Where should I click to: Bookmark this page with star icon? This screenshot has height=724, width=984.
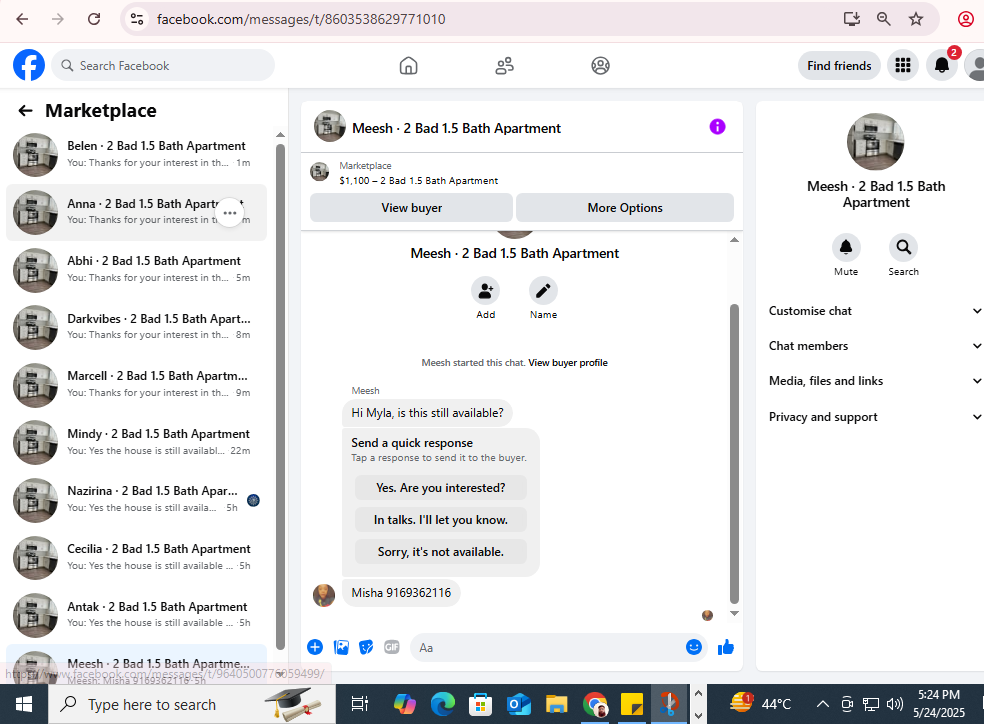[x=916, y=19]
